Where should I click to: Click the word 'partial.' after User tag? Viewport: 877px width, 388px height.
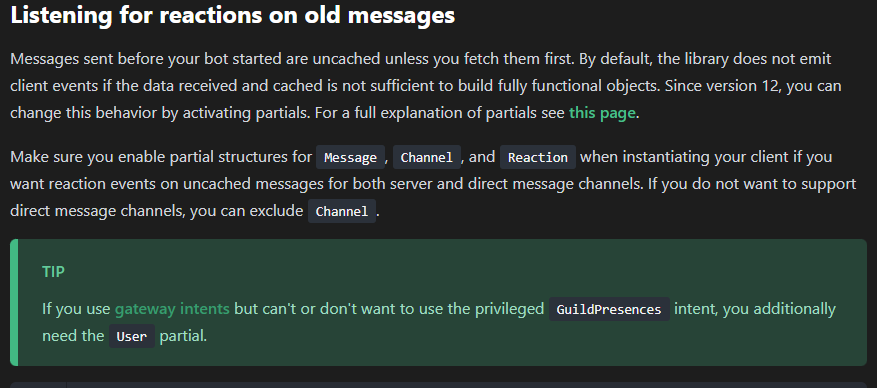(x=183, y=336)
